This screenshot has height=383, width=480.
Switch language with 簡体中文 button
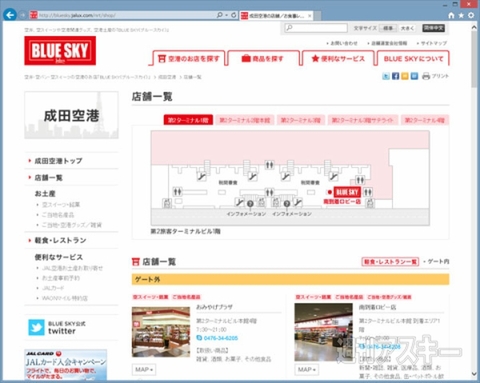click(433, 28)
